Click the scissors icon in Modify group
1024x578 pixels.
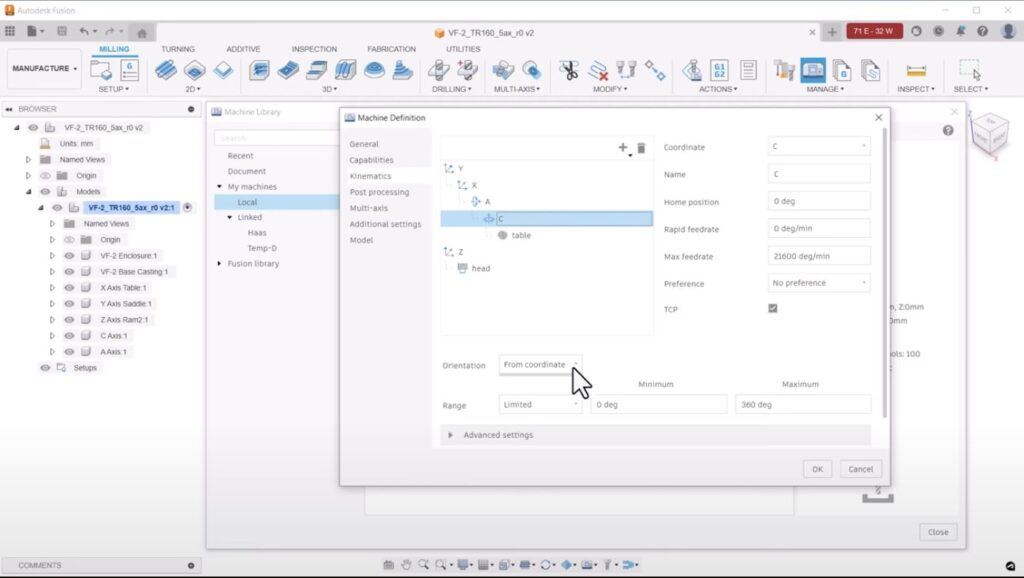(569, 70)
